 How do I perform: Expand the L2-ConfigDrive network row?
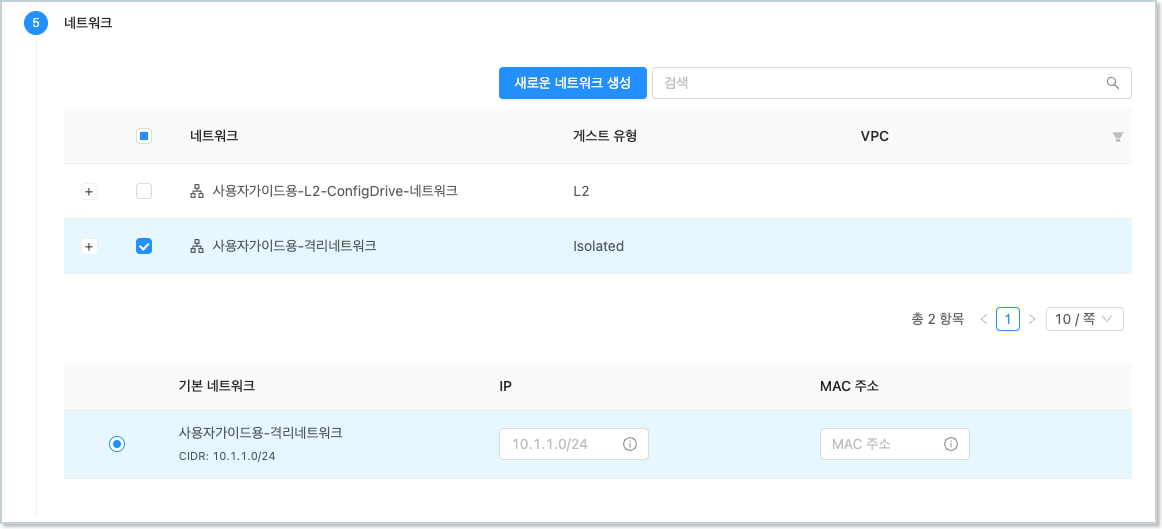pyautogui.click(x=89, y=191)
